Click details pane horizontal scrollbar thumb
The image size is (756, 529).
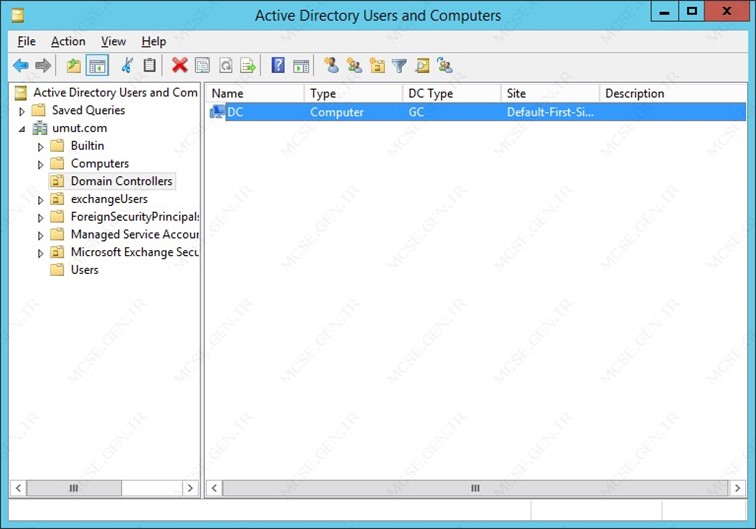pyautogui.click(x=475, y=488)
